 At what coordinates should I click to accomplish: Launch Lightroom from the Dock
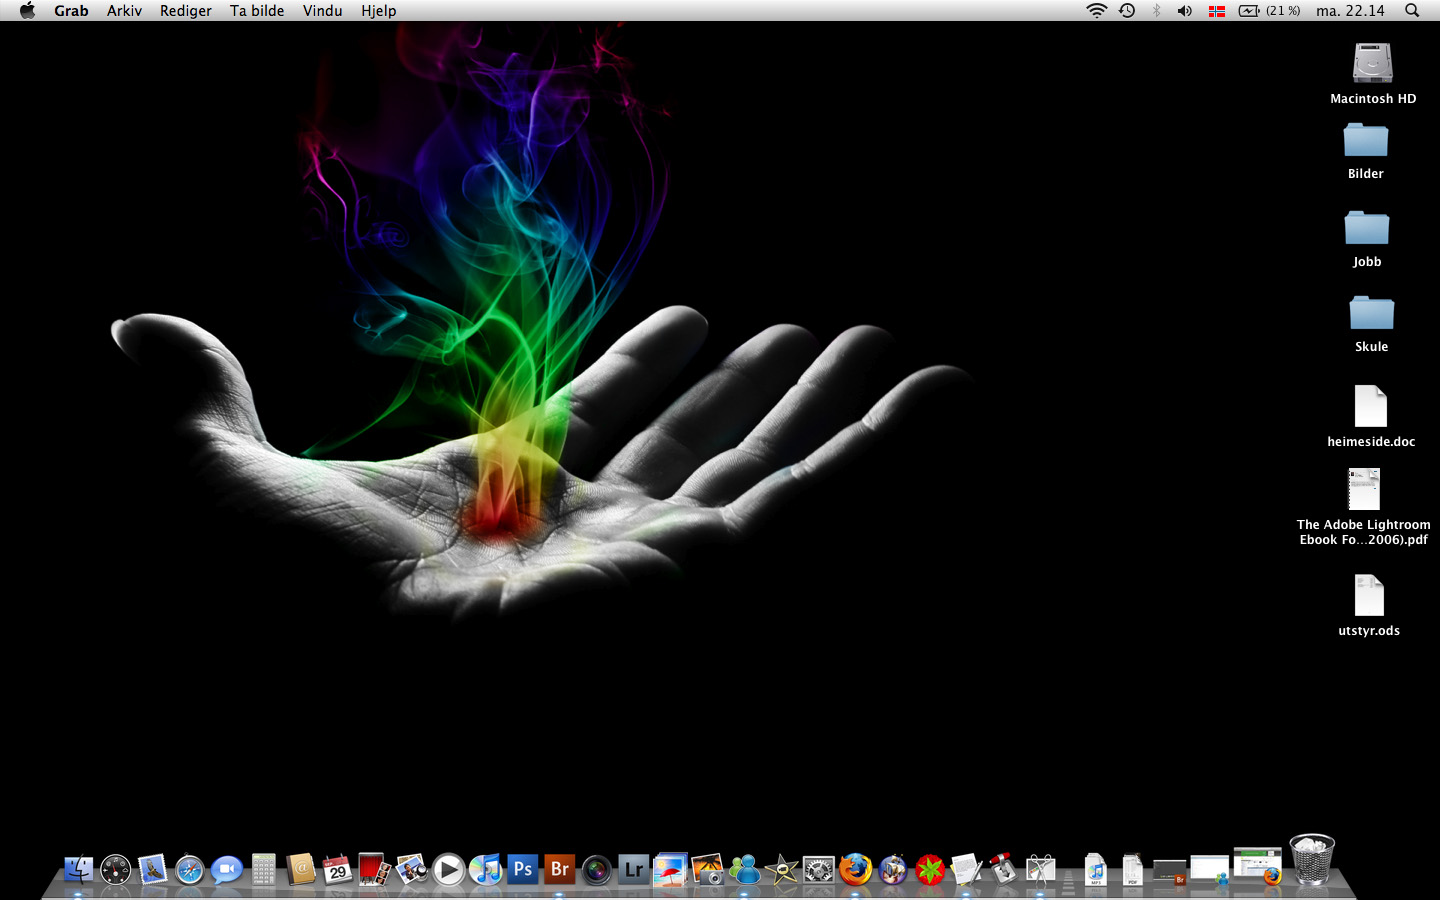[633, 869]
